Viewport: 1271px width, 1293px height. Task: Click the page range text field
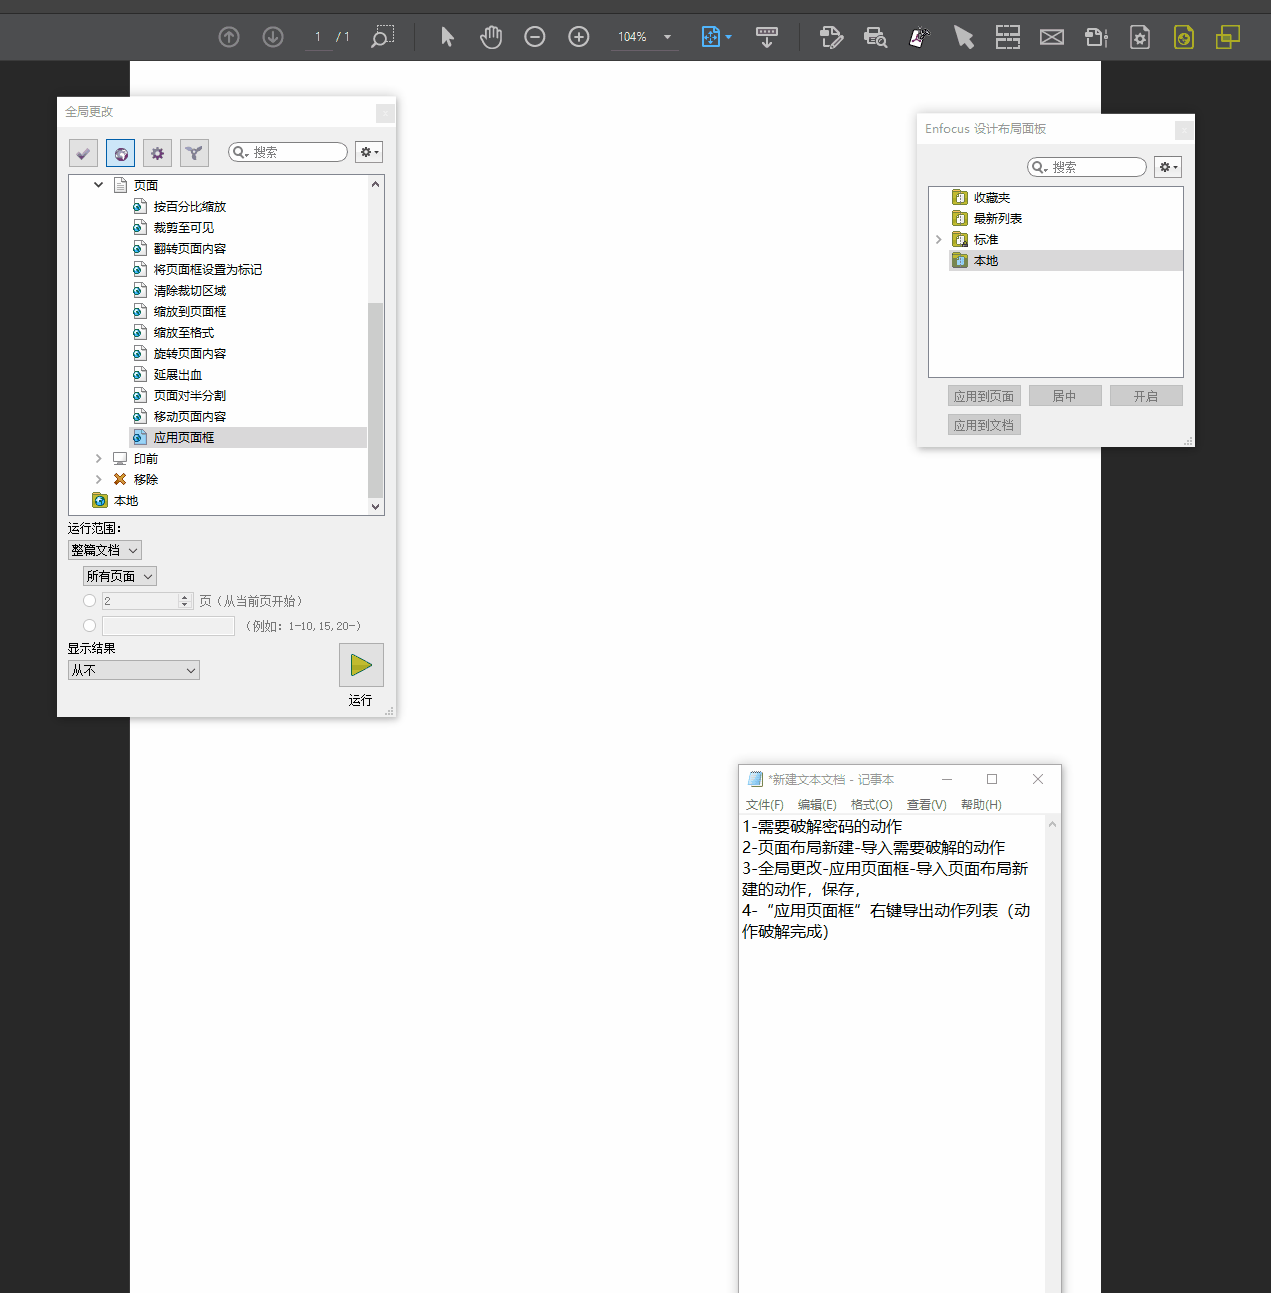click(x=168, y=626)
